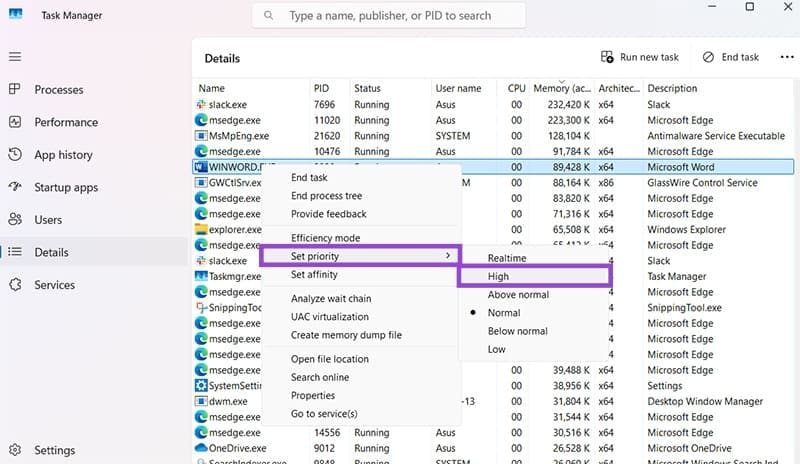This screenshot has height=464, width=800.
Task: Open the Startup apps page label
Action: point(66,187)
